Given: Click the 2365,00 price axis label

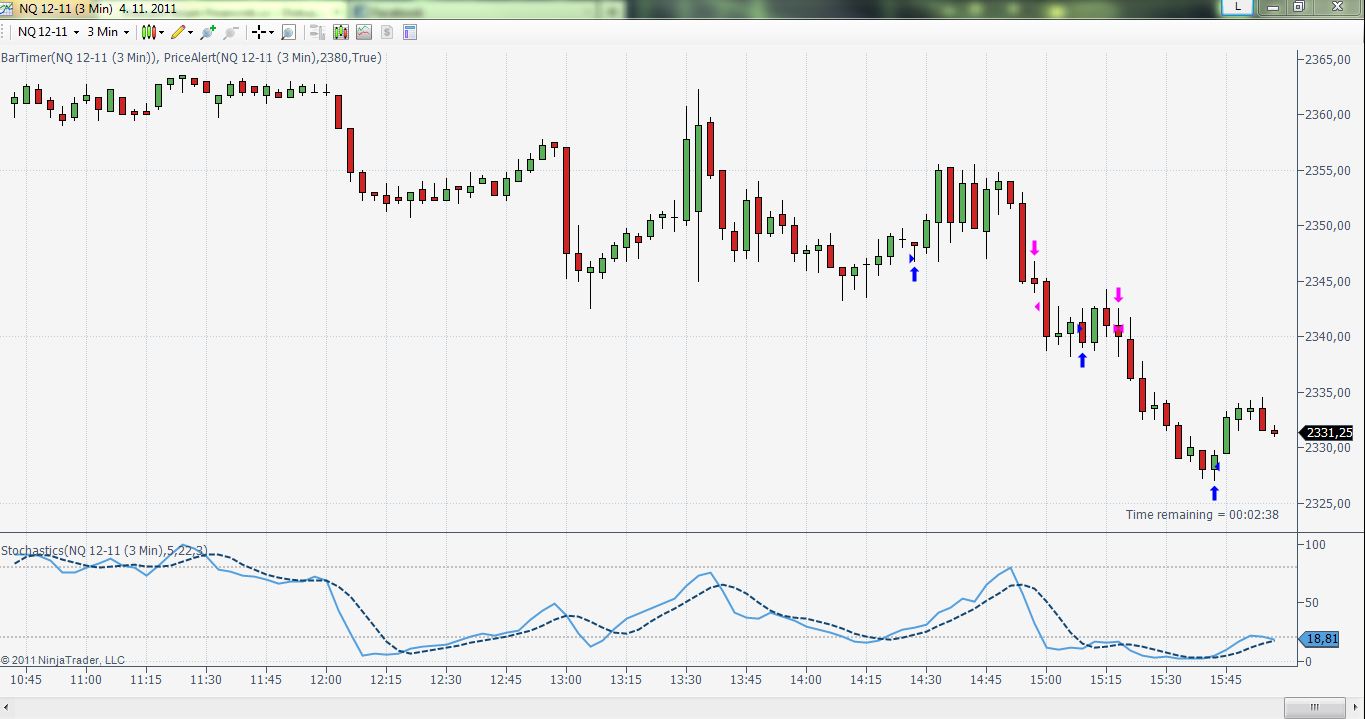Looking at the screenshot, I should tap(1329, 60).
